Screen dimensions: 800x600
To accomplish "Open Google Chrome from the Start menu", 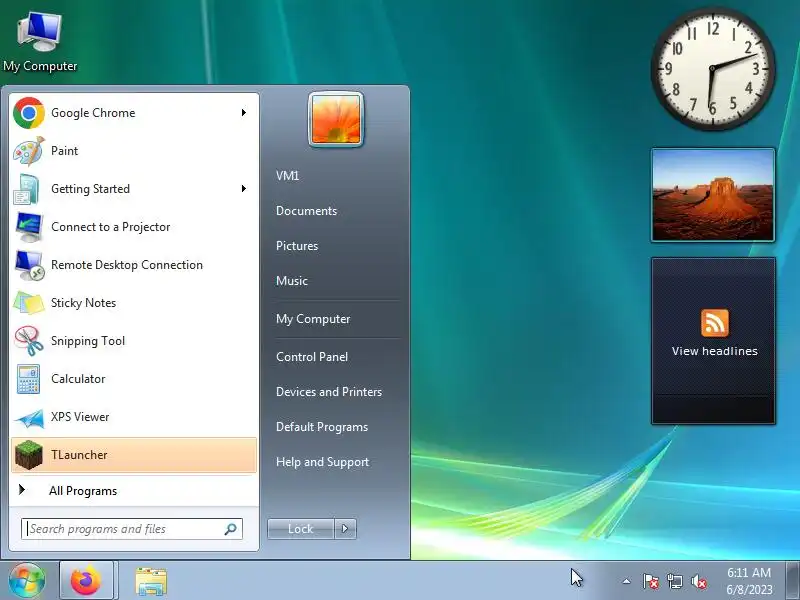I will tap(133, 113).
